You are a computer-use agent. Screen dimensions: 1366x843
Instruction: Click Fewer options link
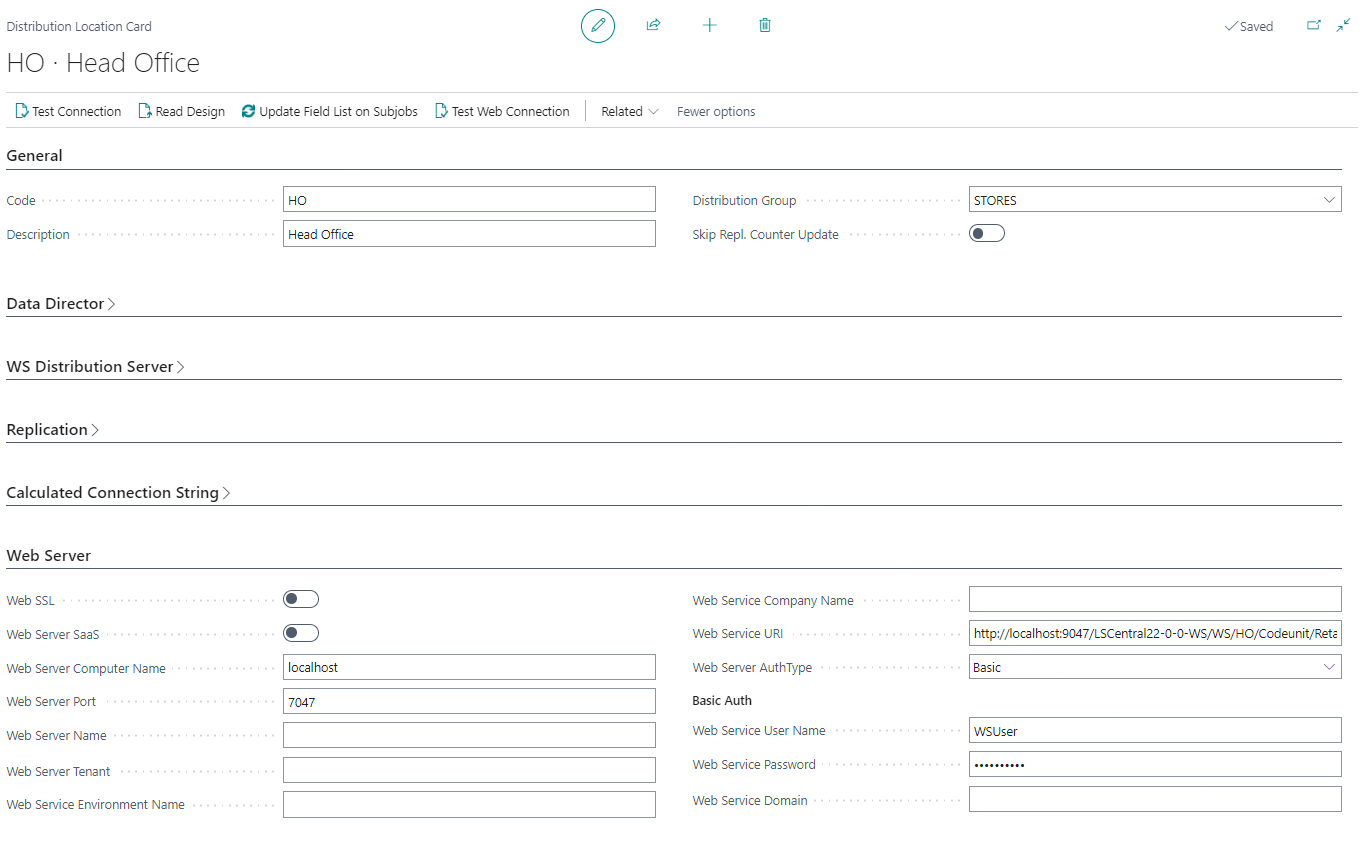tap(716, 111)
